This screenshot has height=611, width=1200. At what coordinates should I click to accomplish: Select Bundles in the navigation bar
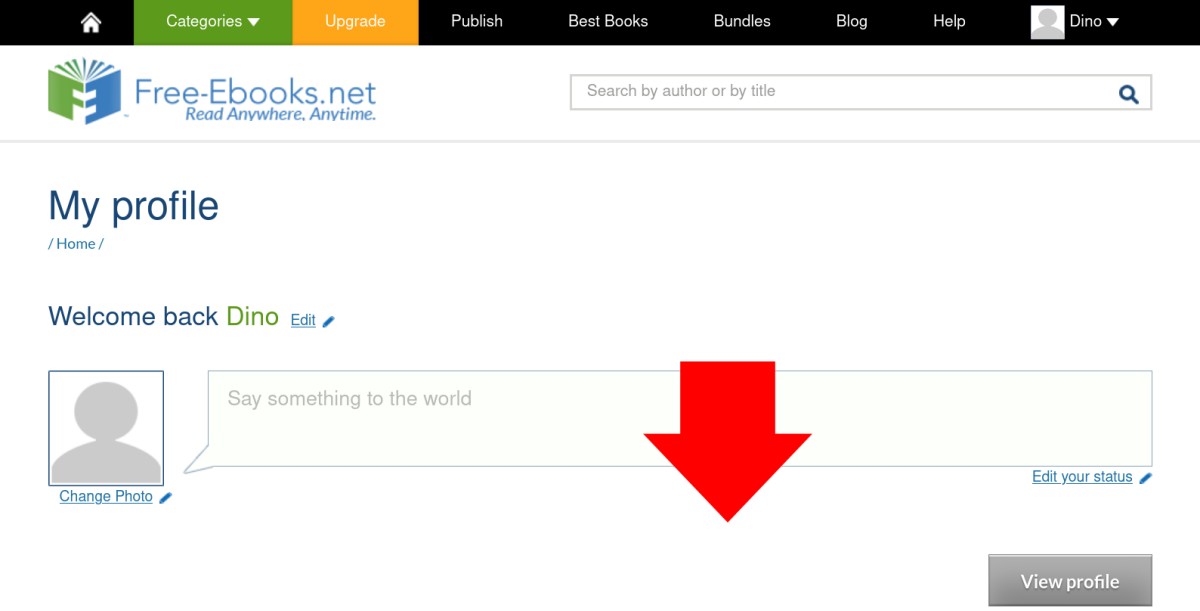click(x=742, y=21)
